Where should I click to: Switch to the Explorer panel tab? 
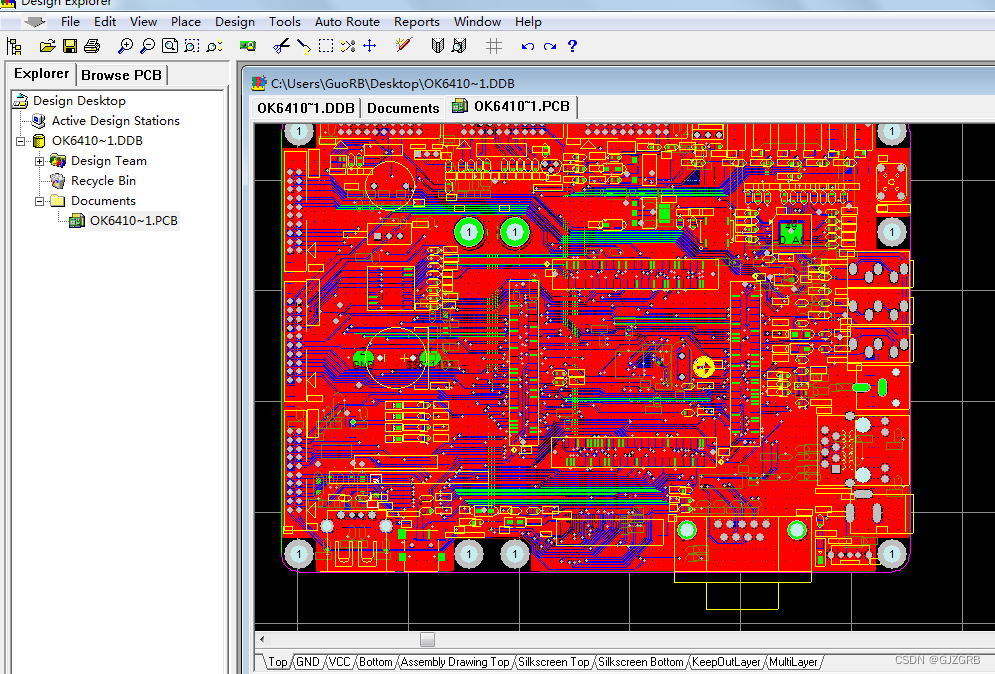[41, 74]
